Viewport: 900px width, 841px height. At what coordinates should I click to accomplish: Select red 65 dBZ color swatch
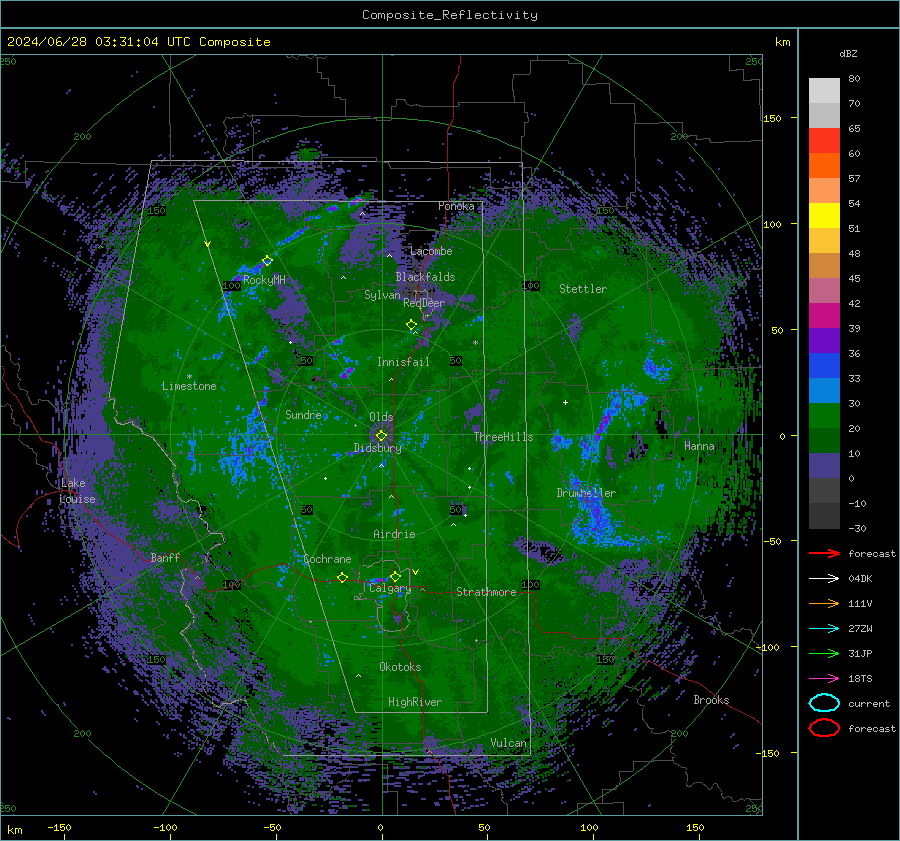tap(824, 140)
